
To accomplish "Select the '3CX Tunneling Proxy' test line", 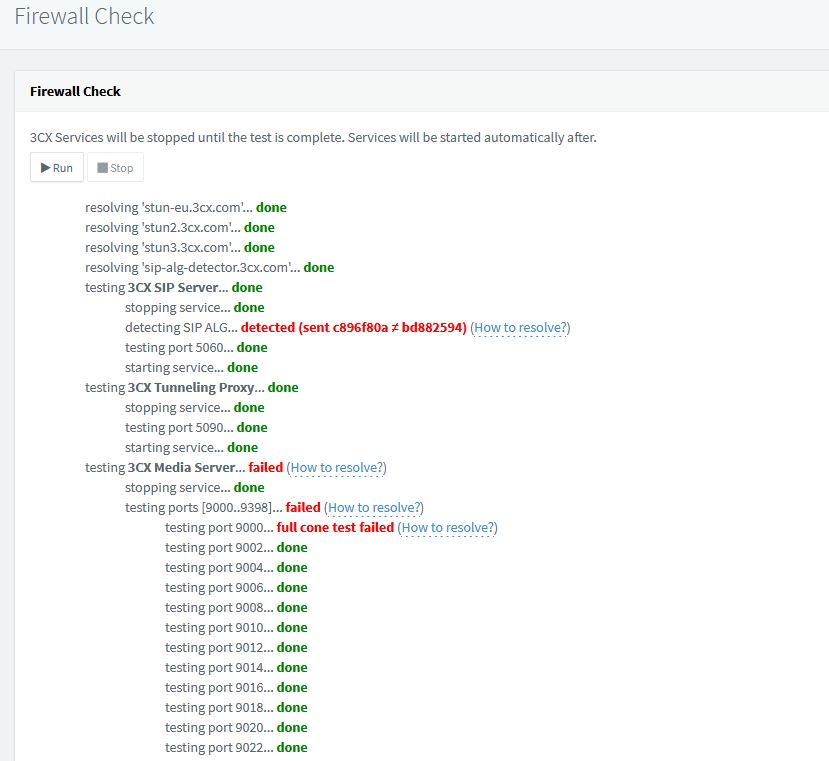I will pyautogui.click(x=190, y=387).
